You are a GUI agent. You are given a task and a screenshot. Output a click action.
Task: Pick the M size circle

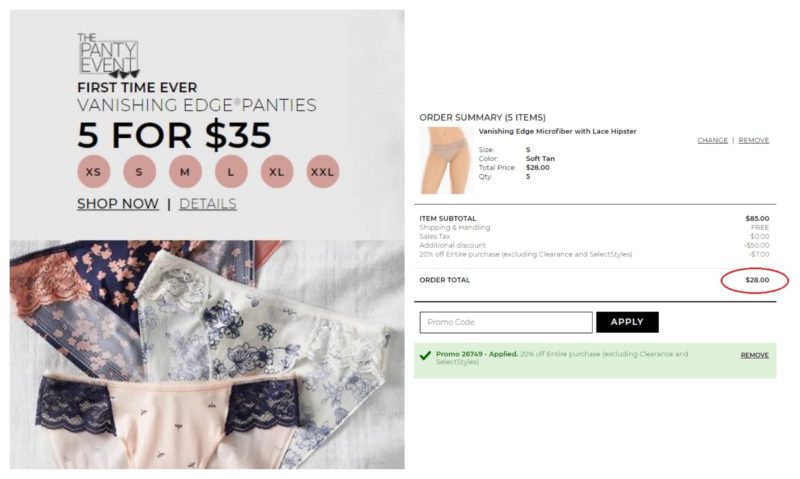pos(185,172)
